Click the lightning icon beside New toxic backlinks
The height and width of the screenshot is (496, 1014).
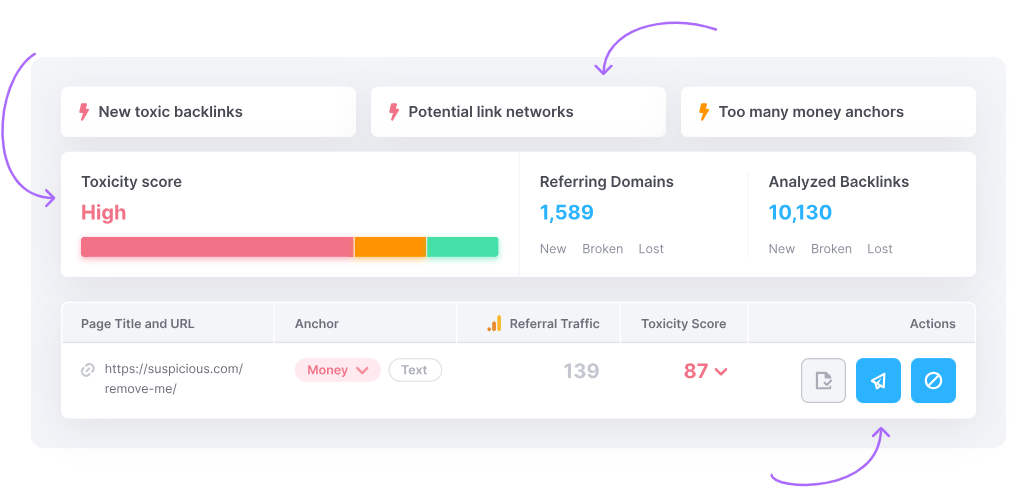pyautogui.click(x=84, y=112)
